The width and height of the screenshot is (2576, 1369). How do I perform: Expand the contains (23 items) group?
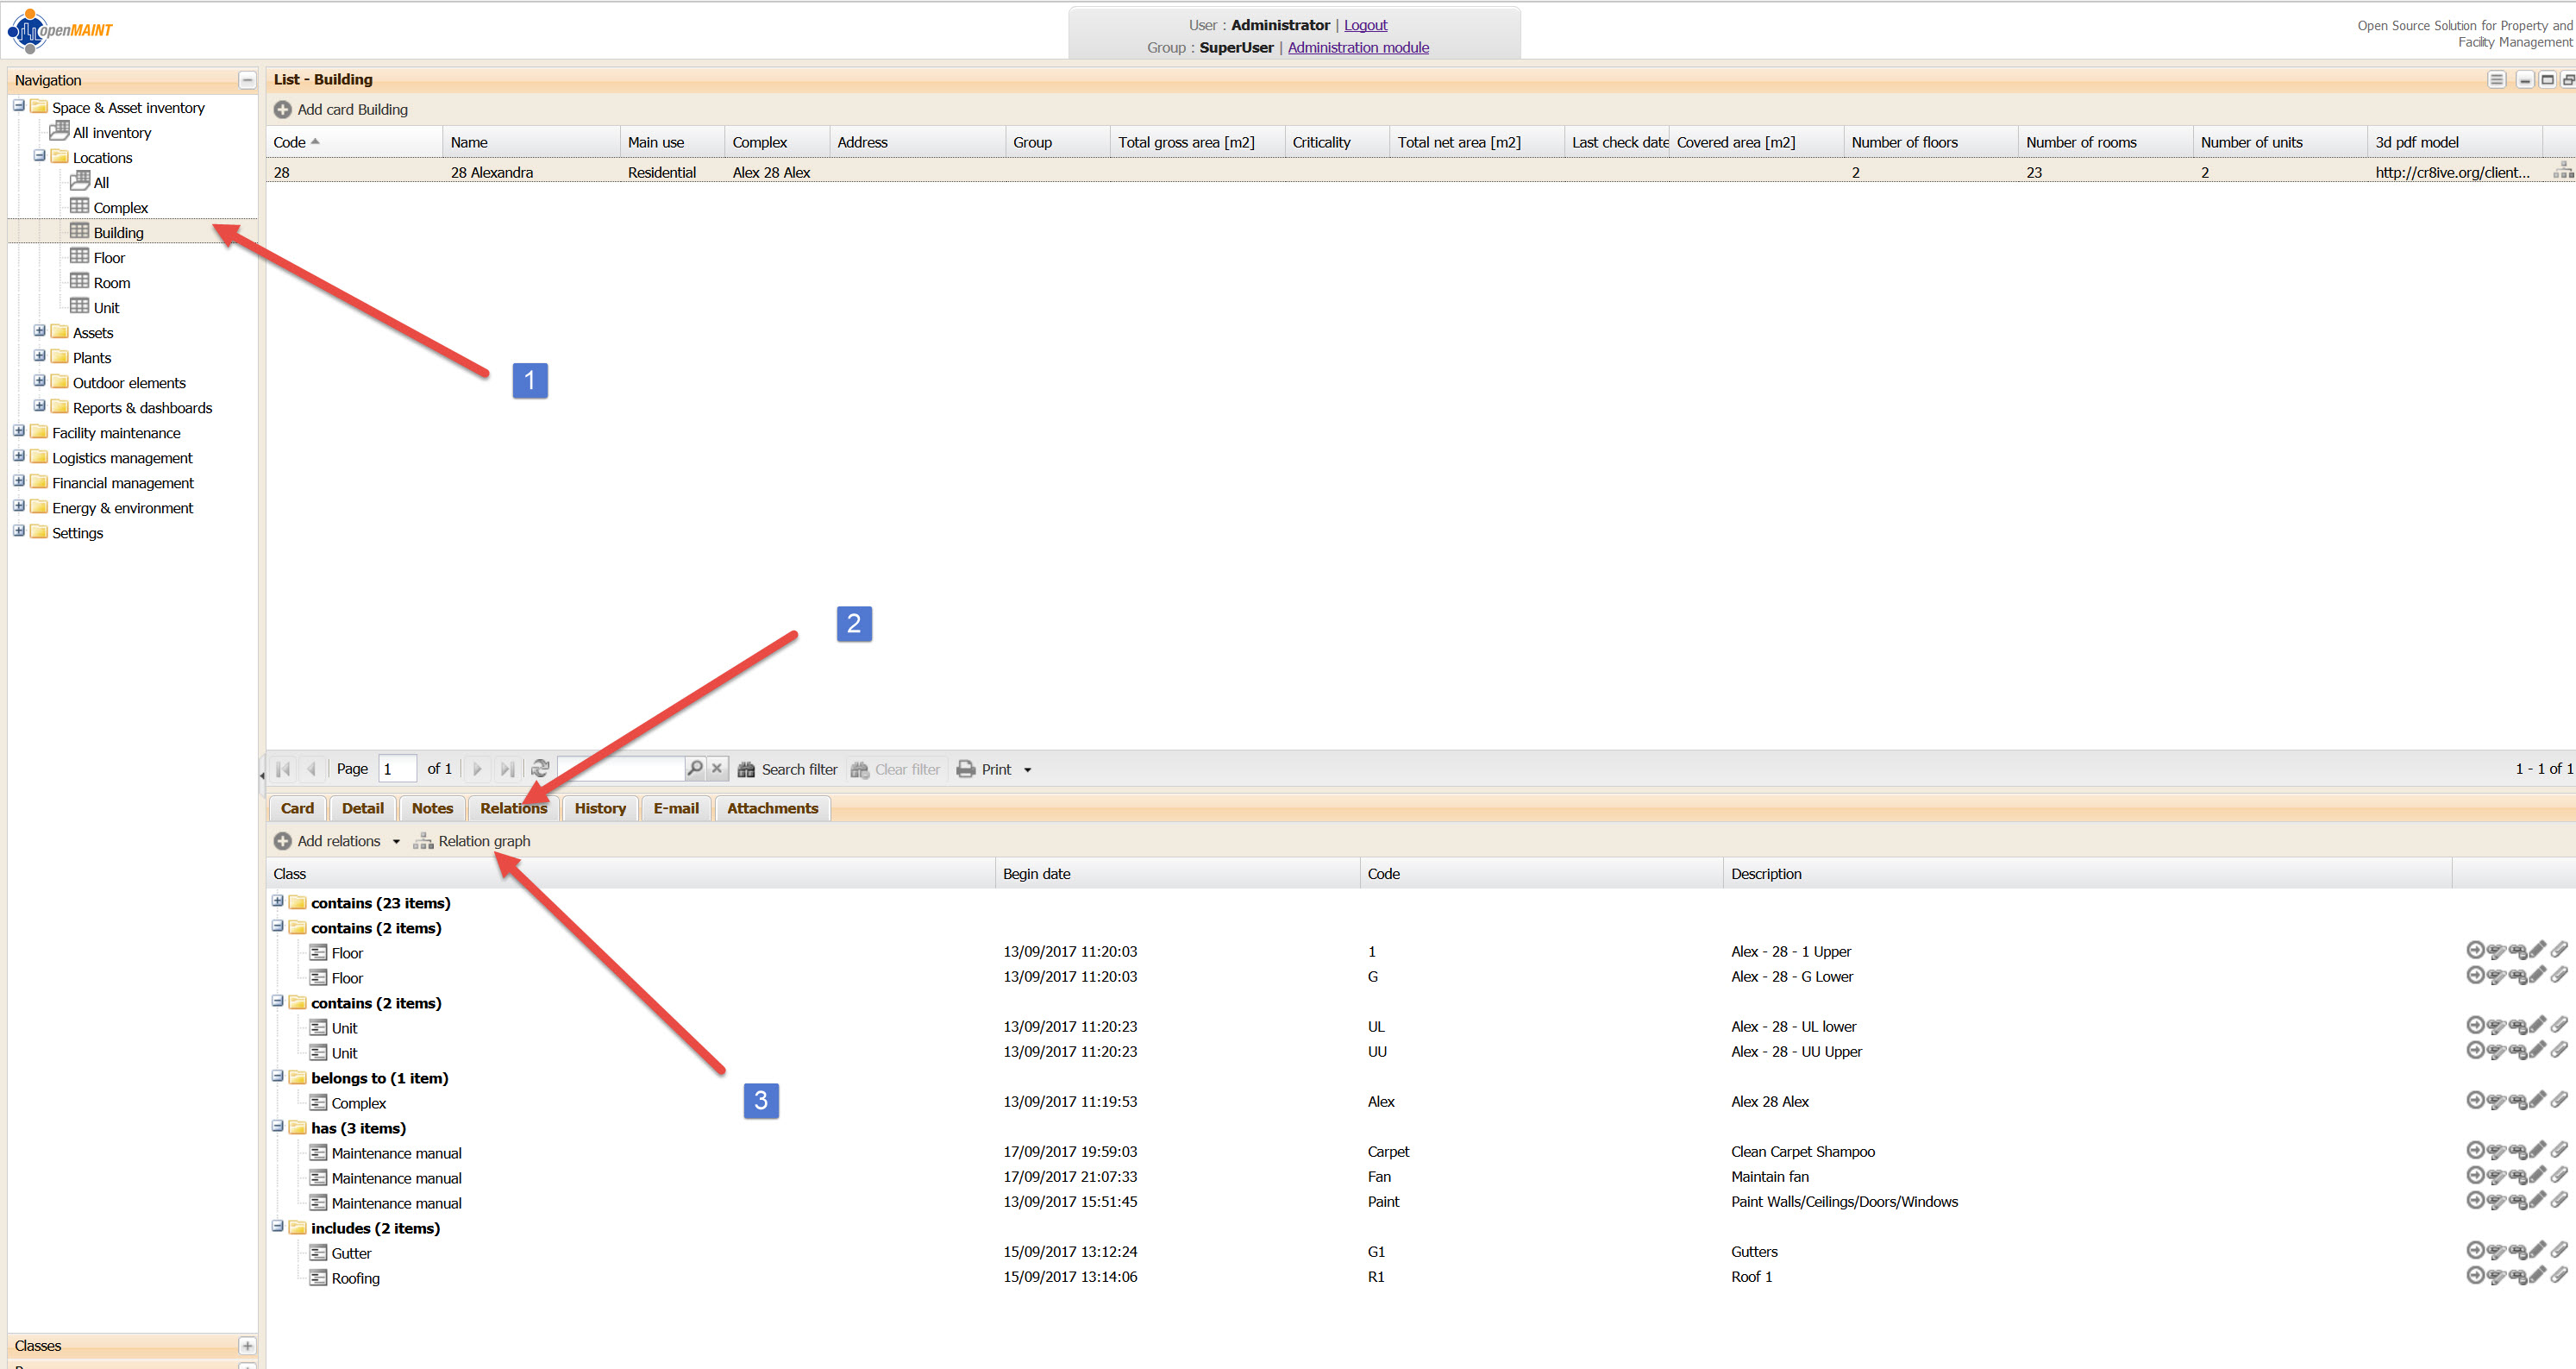278,901
